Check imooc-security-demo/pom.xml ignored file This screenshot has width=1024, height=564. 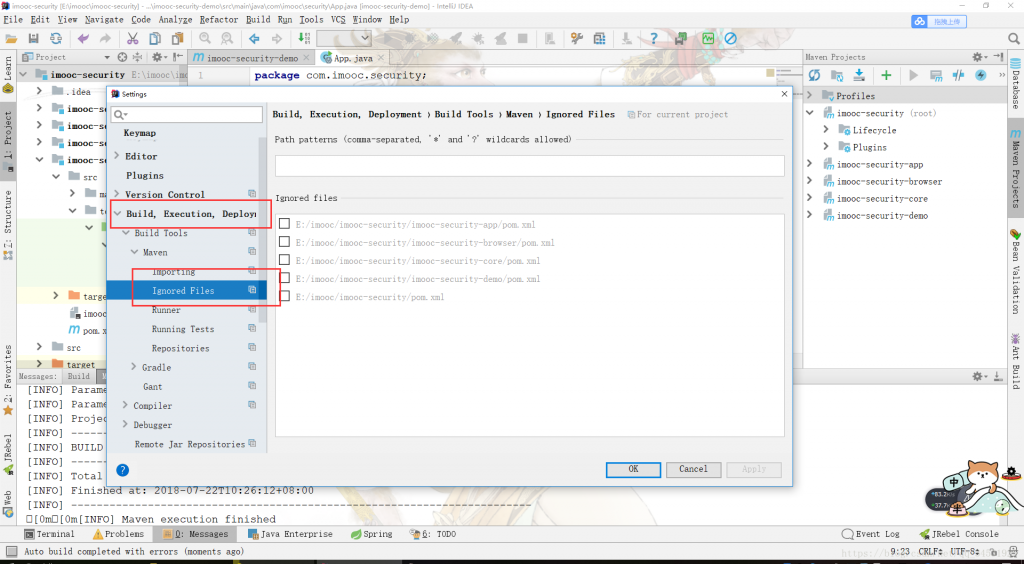(284, 278)
